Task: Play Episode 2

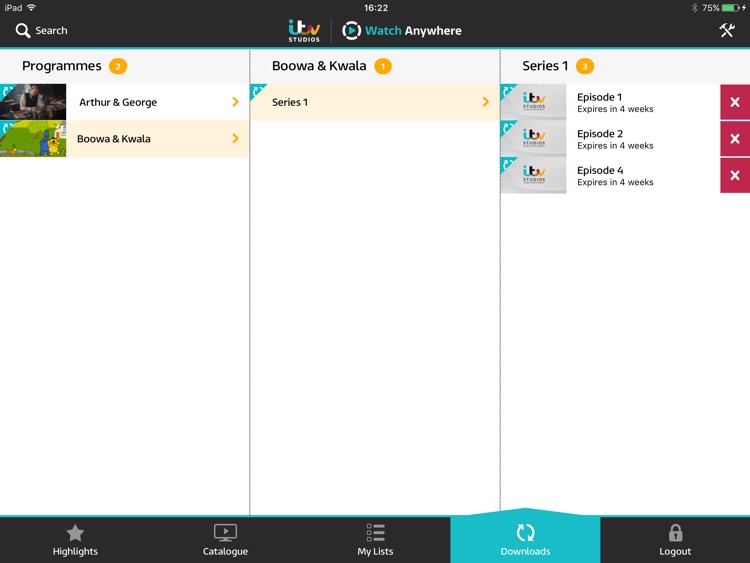Action: [610, 139]
